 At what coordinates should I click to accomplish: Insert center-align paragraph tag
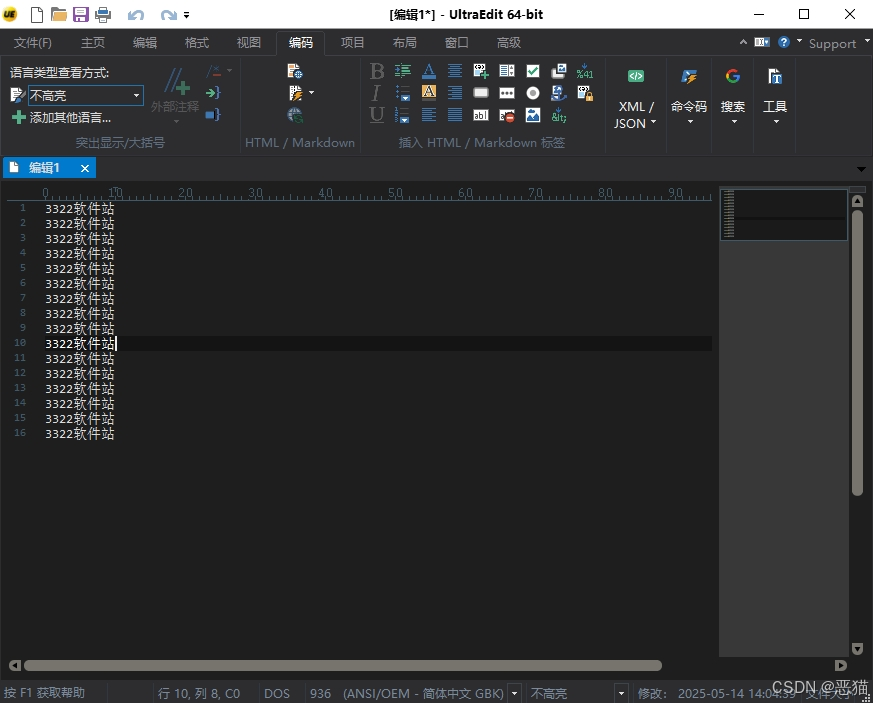tap(455, 71)
